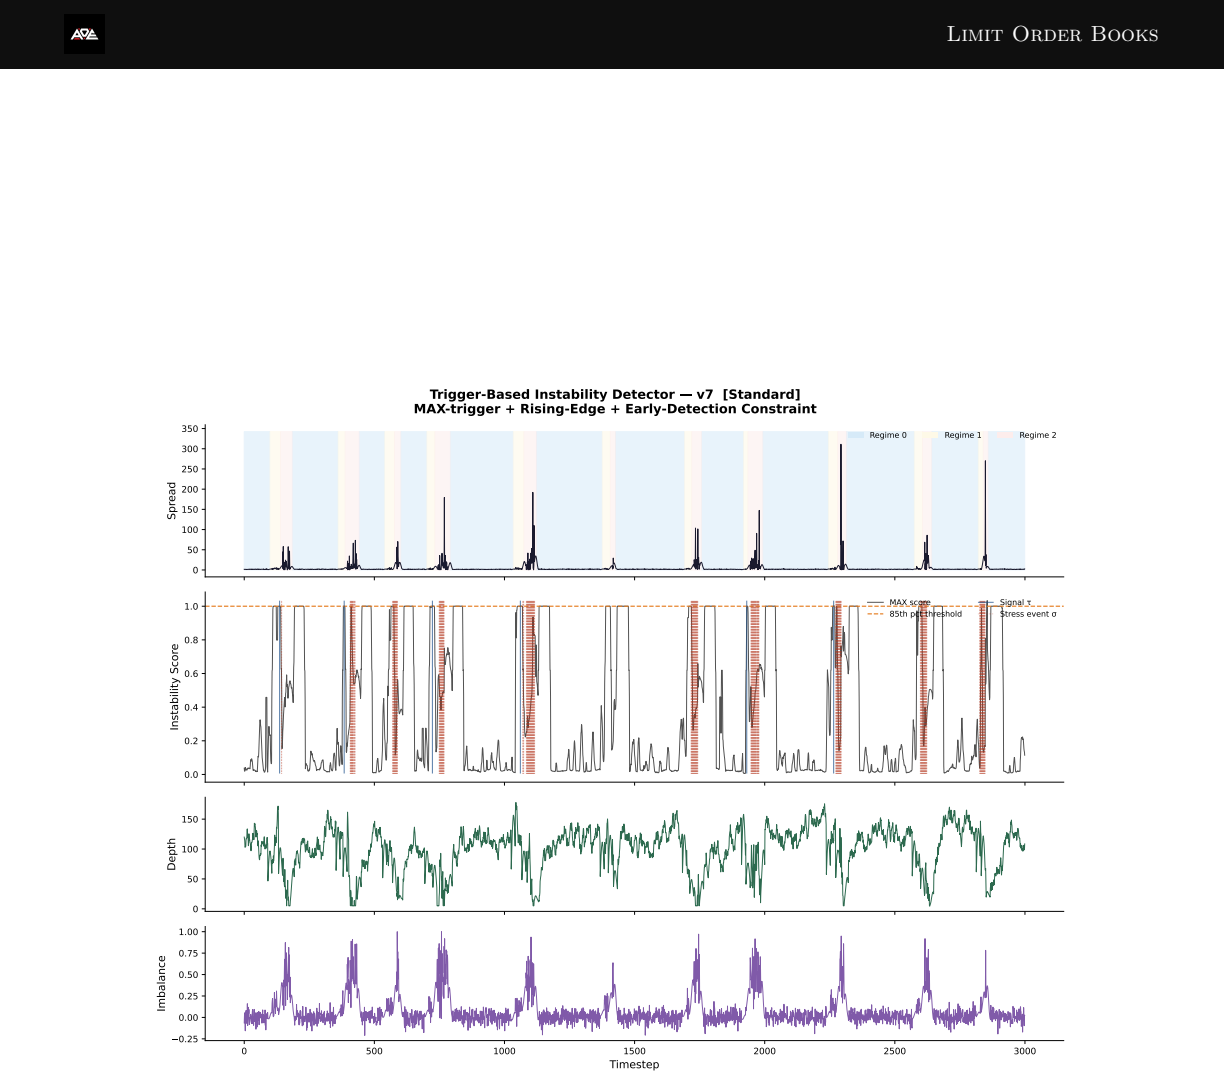Click the 'MAX score' legend entry

pyautogui.click(x=899, y=603)
